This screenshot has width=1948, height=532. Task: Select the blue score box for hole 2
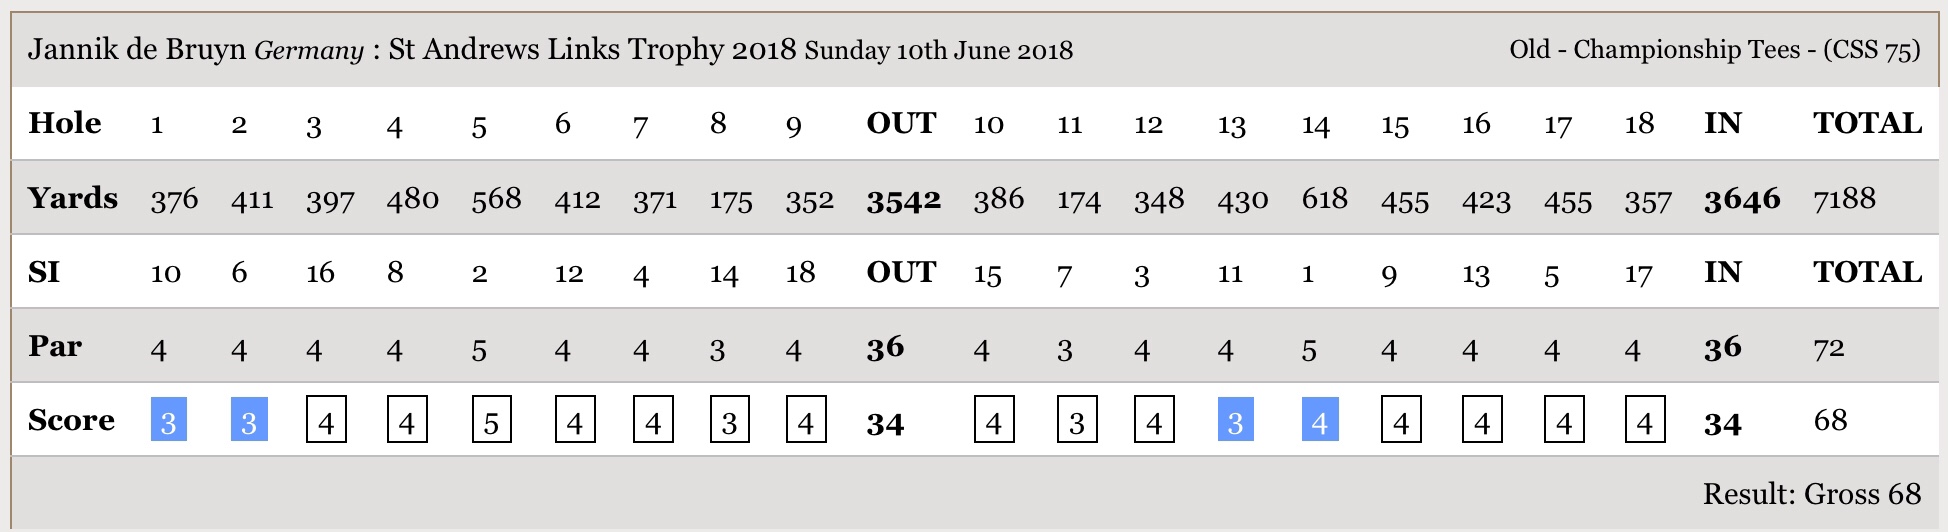click(x=248, y=419)
